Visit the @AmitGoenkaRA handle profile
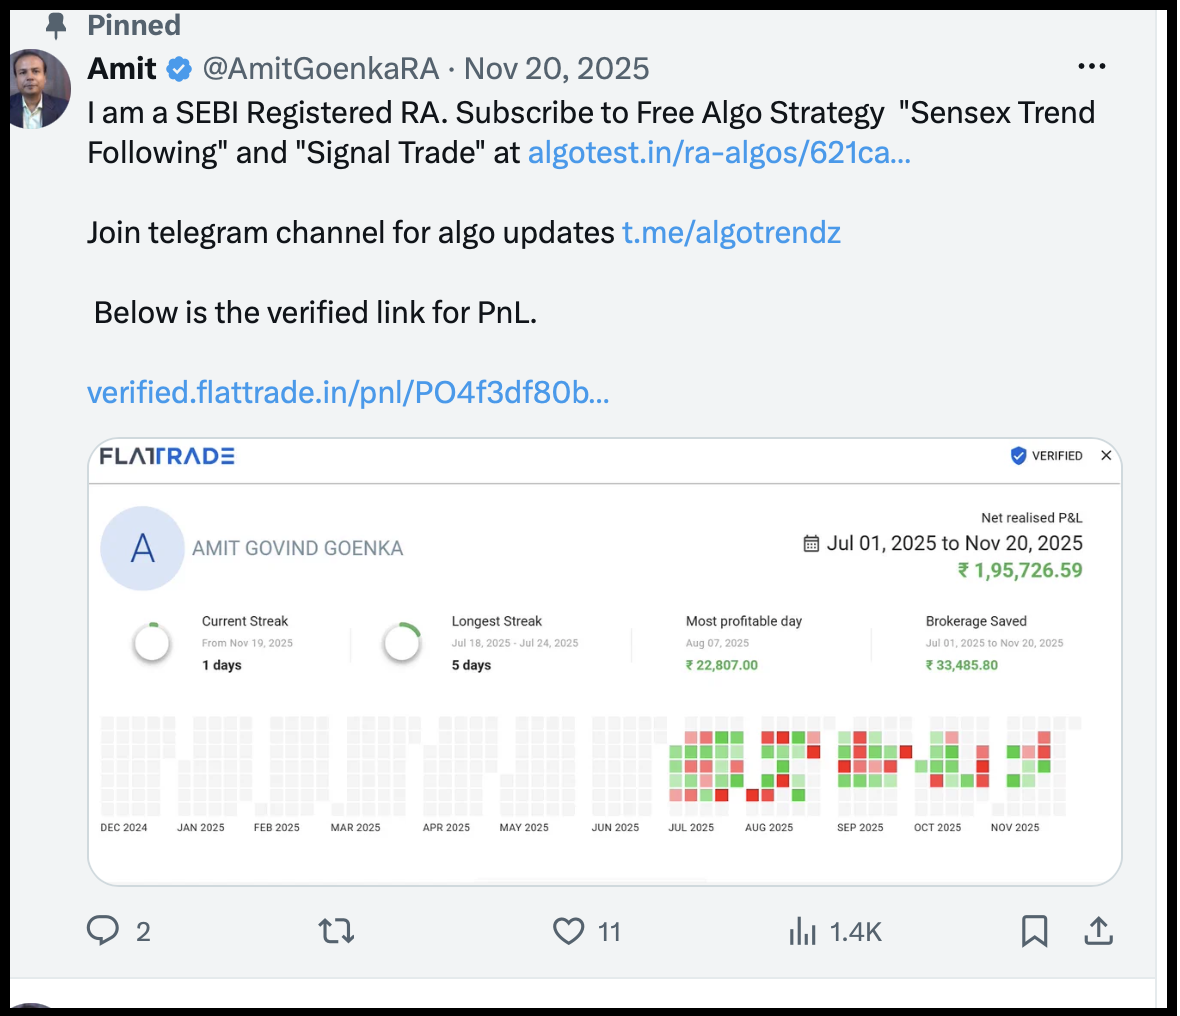Image resolution: width=1180 pixels, height=1016 pixels. pos(321,69)
